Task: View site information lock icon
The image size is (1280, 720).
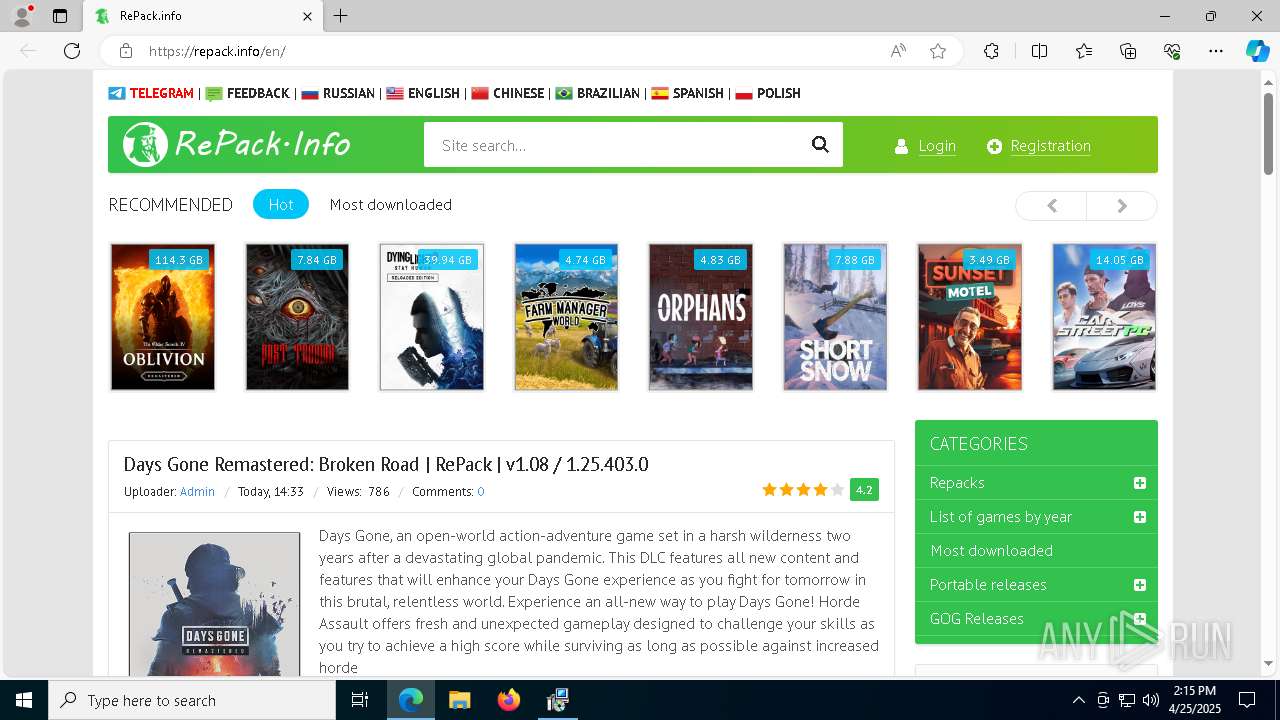Action: (x=126, y=51)
